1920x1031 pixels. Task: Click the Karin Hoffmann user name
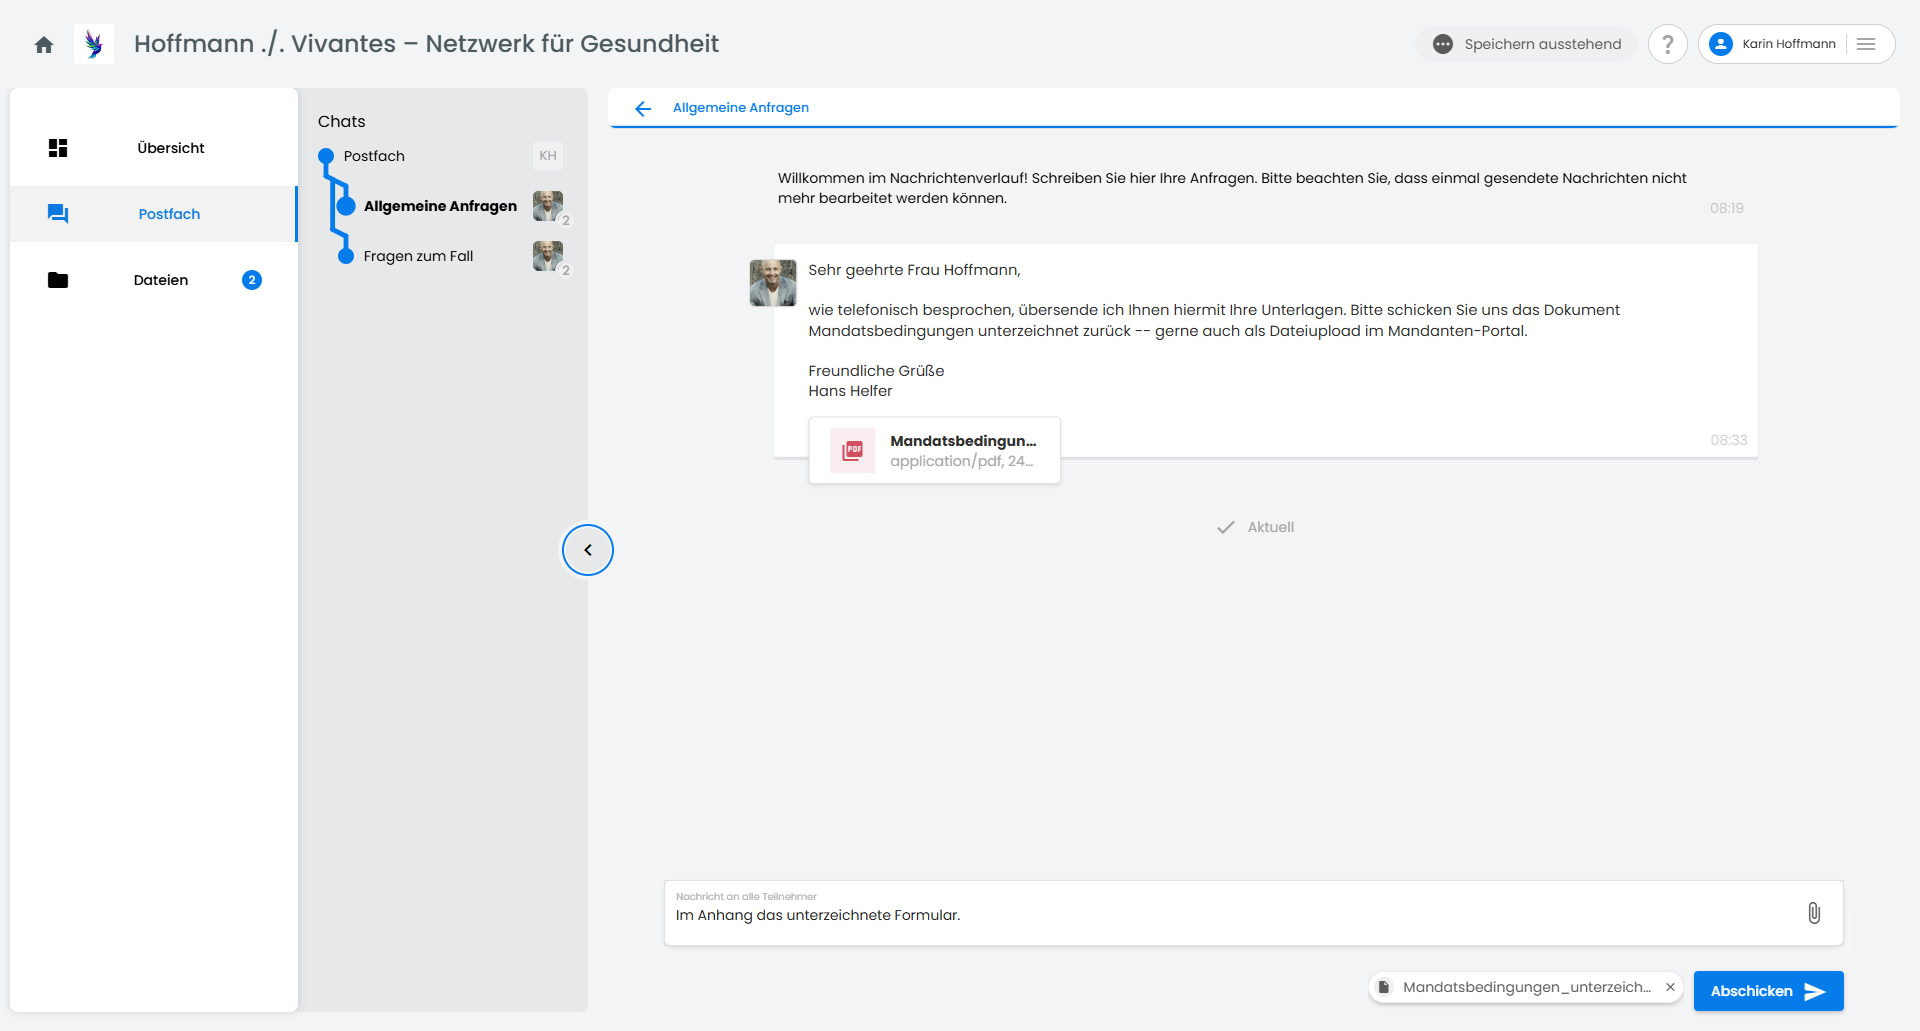click(1788, 44)
